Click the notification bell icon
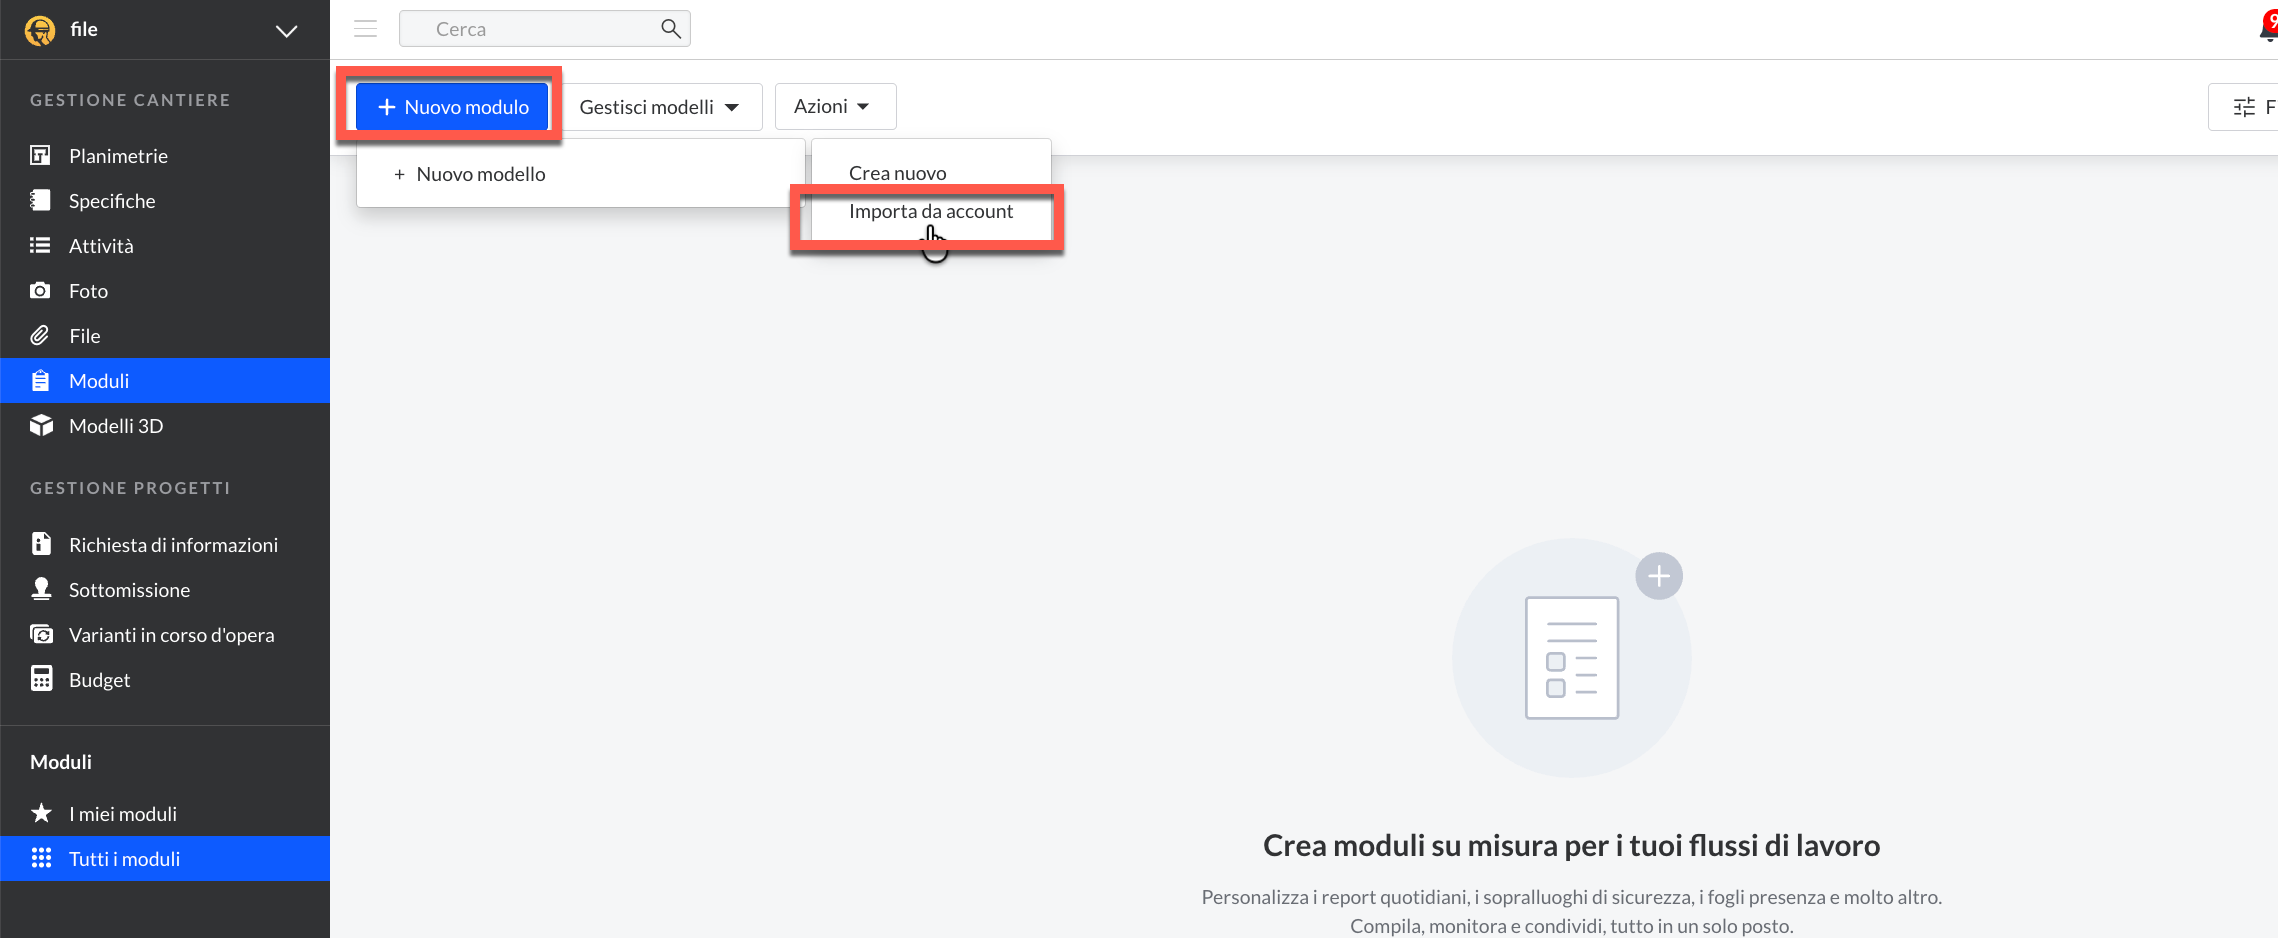This screenshot has width=2278, height=938. [x=2268, y=29]
